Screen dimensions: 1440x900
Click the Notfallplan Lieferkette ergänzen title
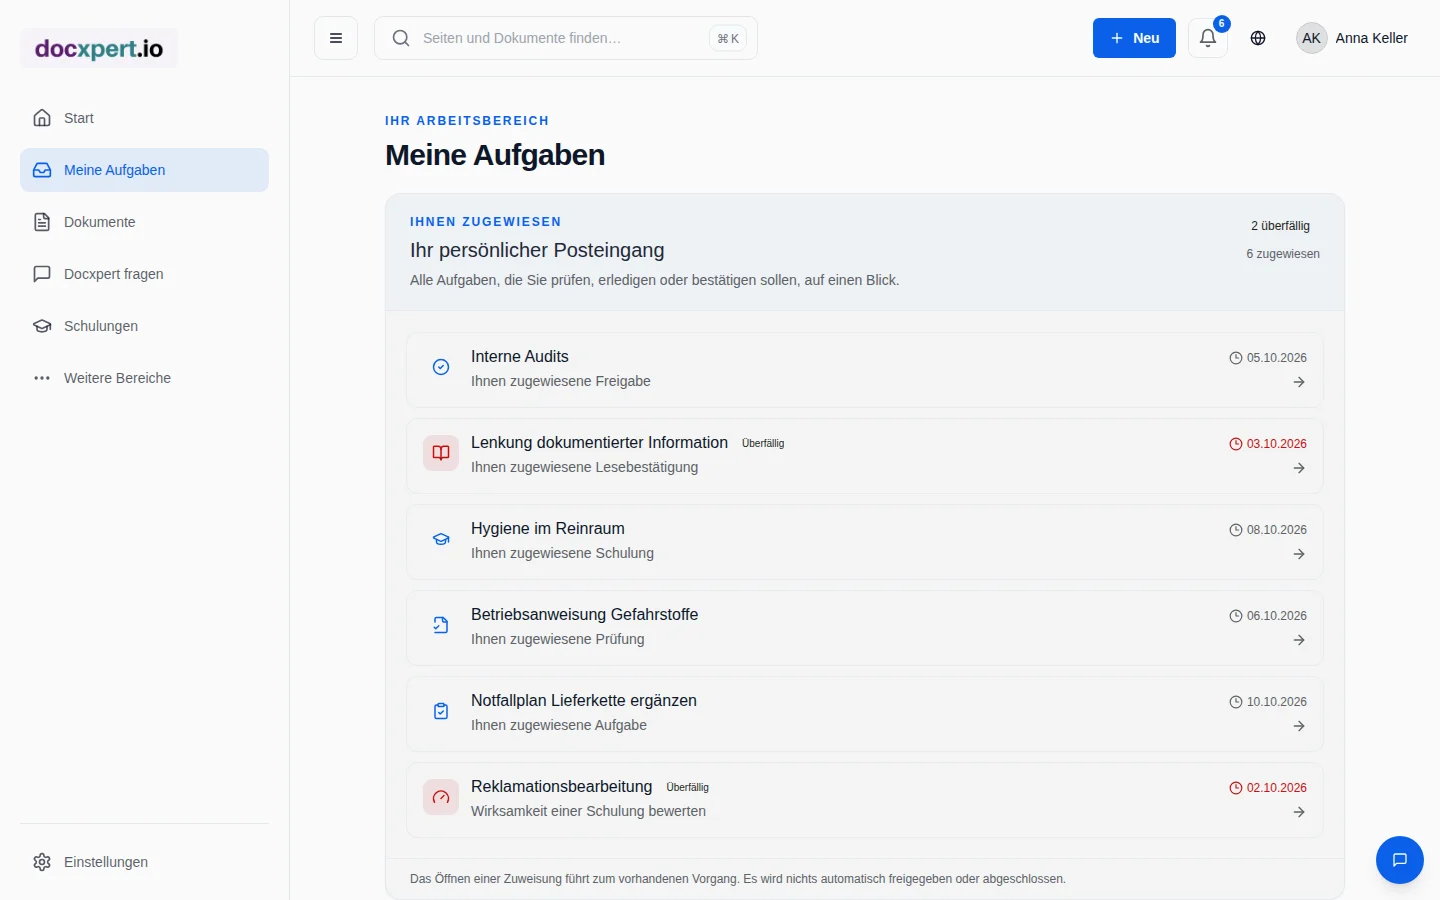pos(584,701)
